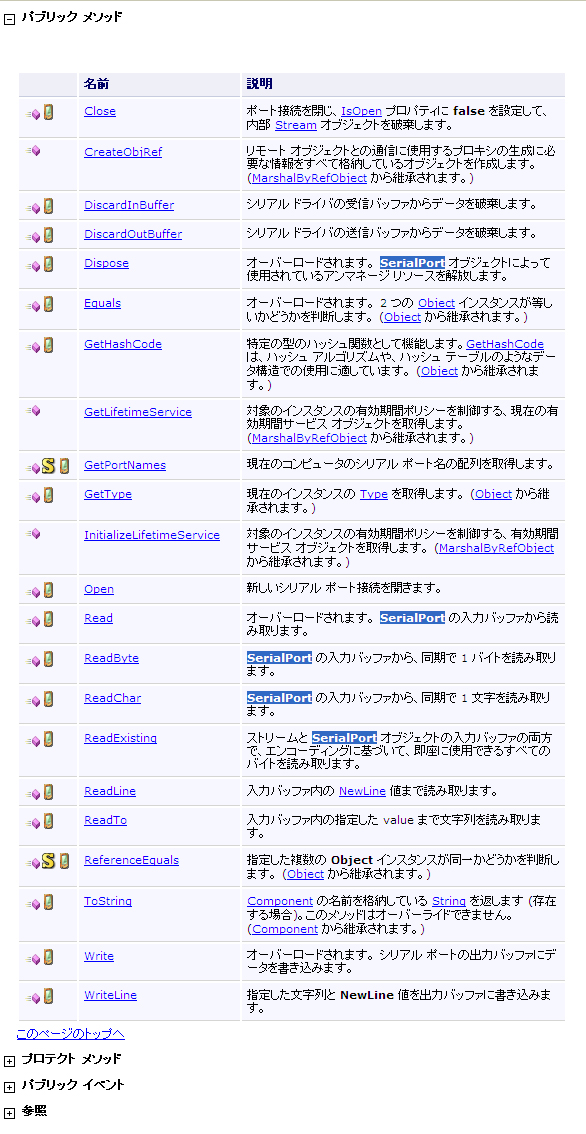Viewport: 586px width, 1134px height.
Task: Open the NewLine link in ReadLine description
Action: point(362,791)
